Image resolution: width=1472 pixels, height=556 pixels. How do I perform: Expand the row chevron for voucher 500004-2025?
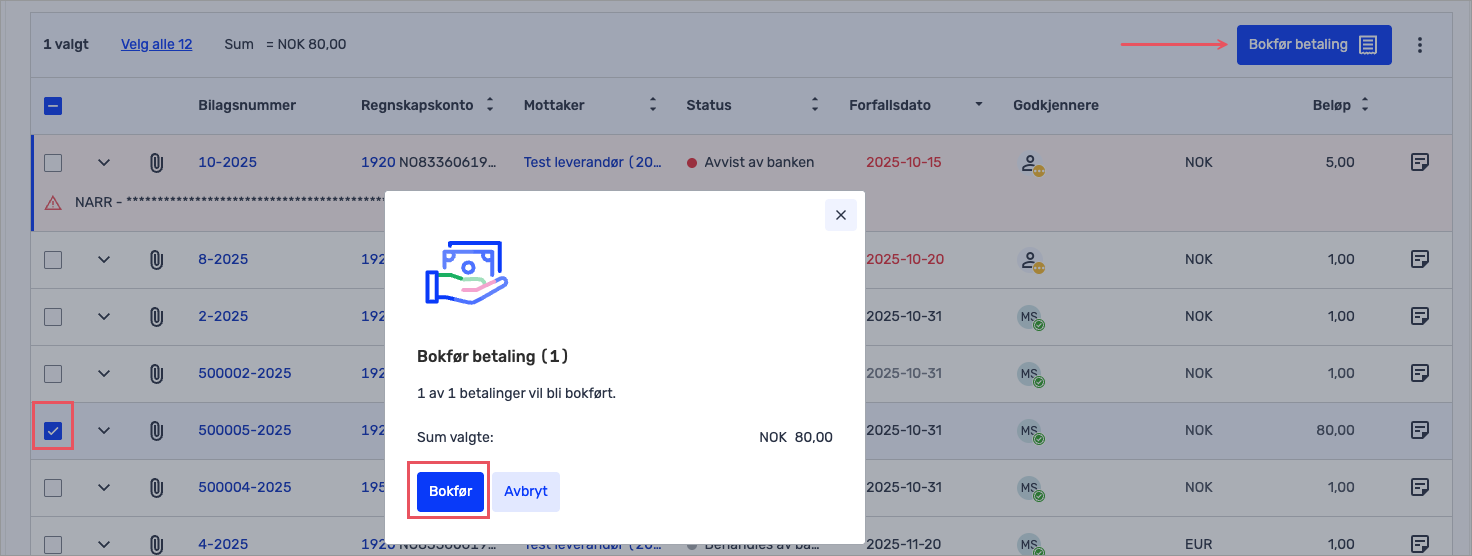(104, 487)
